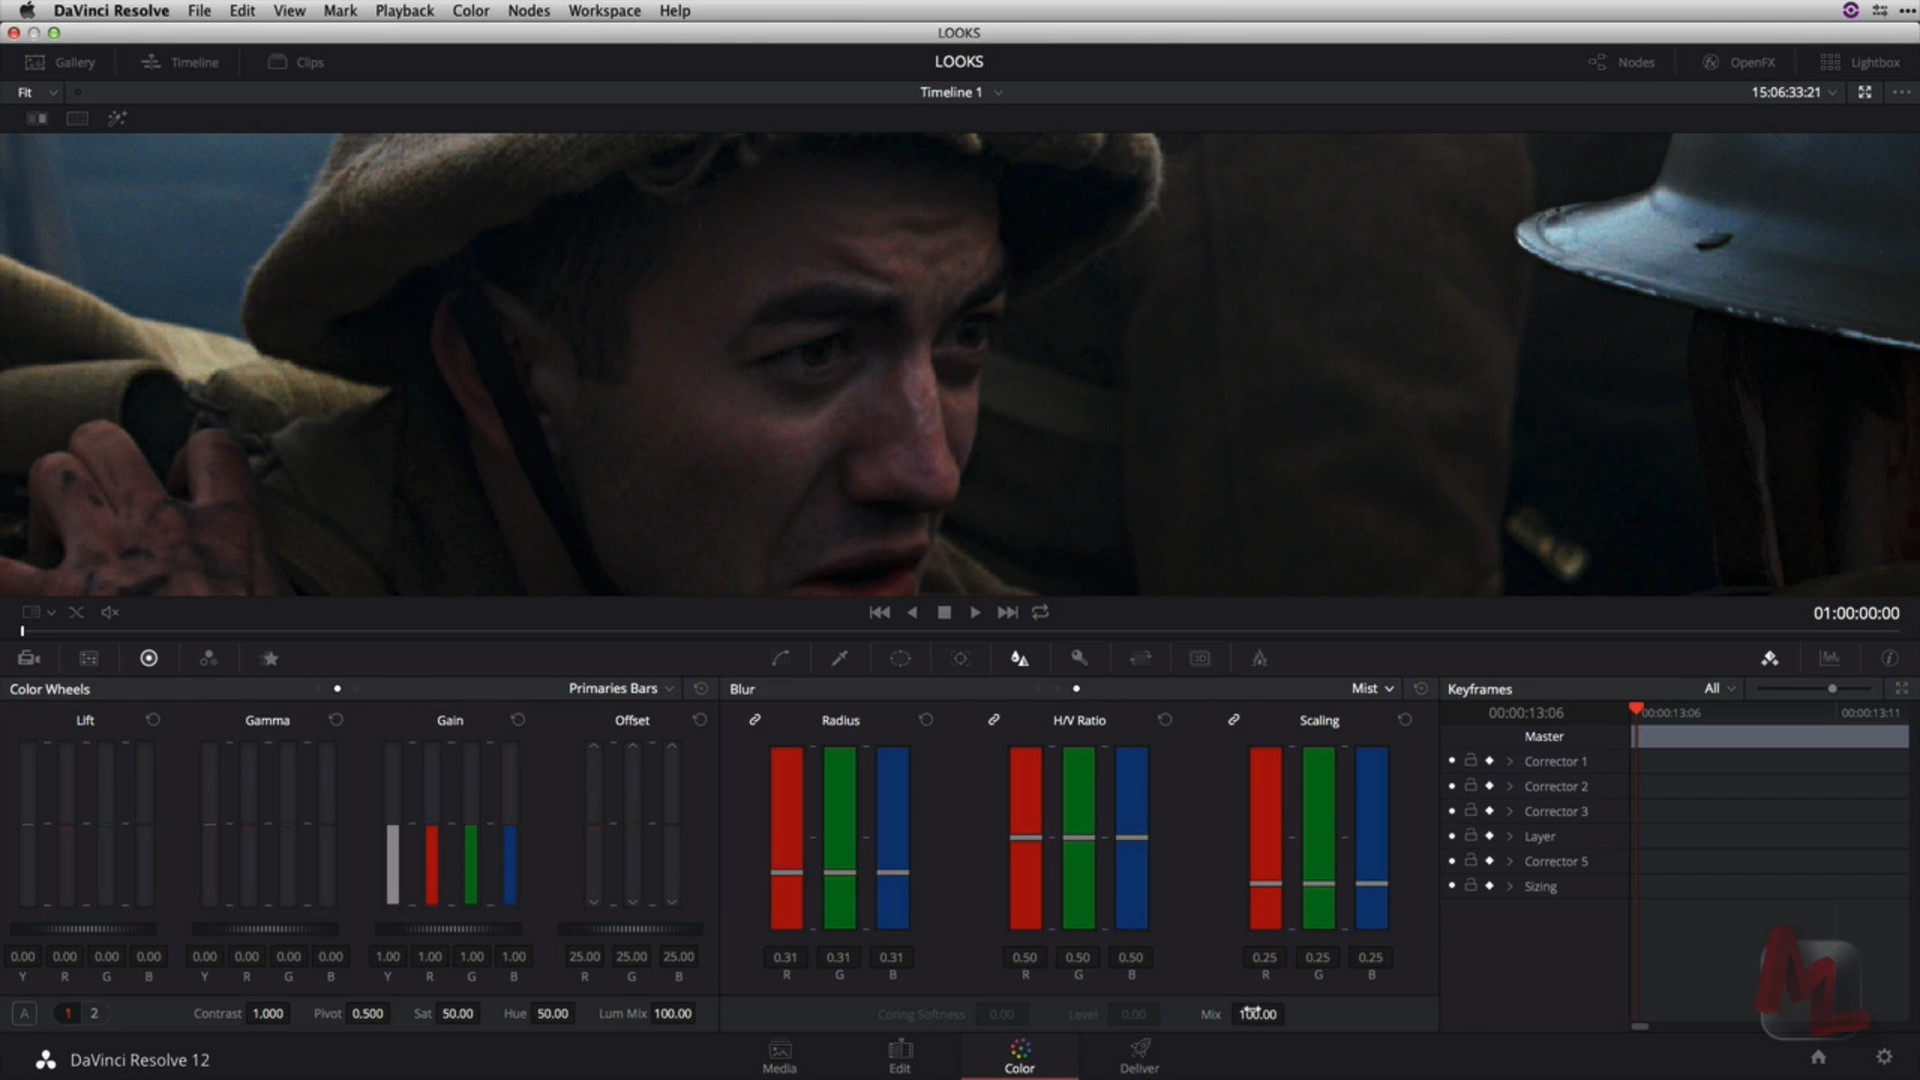
Task: Show the Keyframes palette icon
Action: (x=1770, y=658)
